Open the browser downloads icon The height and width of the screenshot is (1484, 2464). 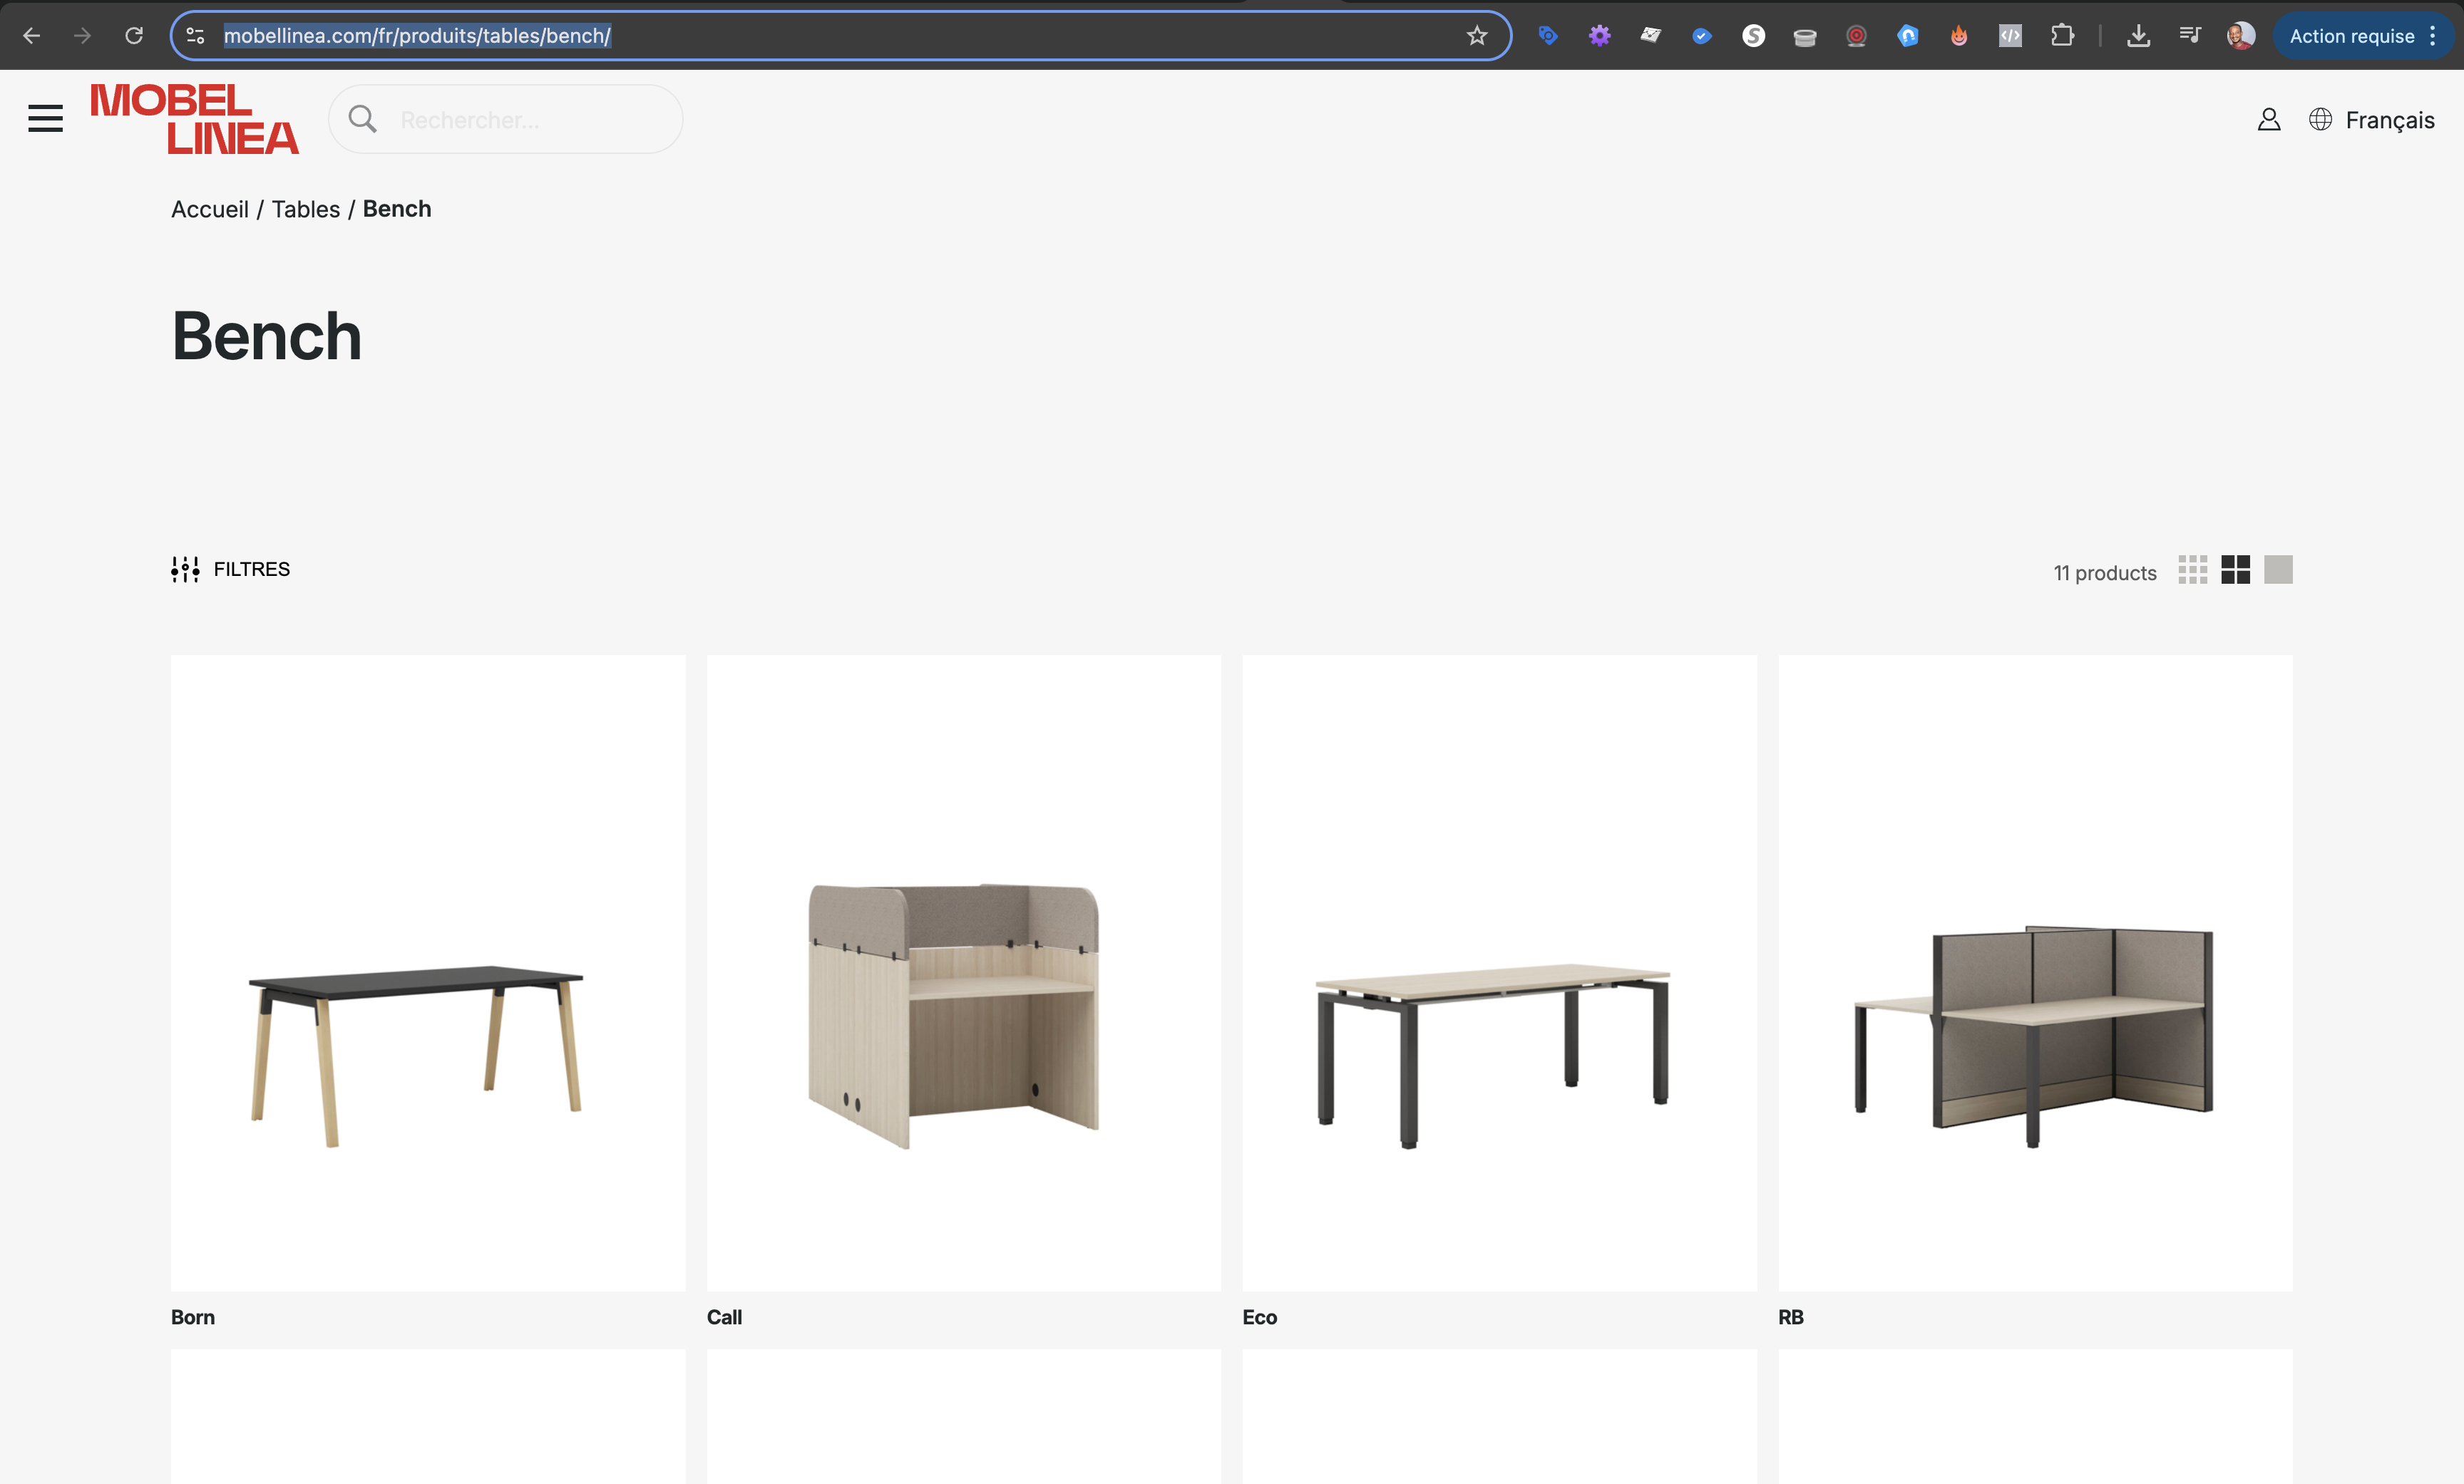(x=2138, y=36)
